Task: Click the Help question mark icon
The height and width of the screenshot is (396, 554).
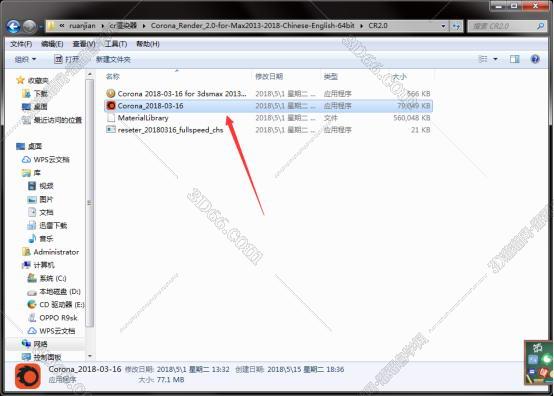Action: [535, 59]
